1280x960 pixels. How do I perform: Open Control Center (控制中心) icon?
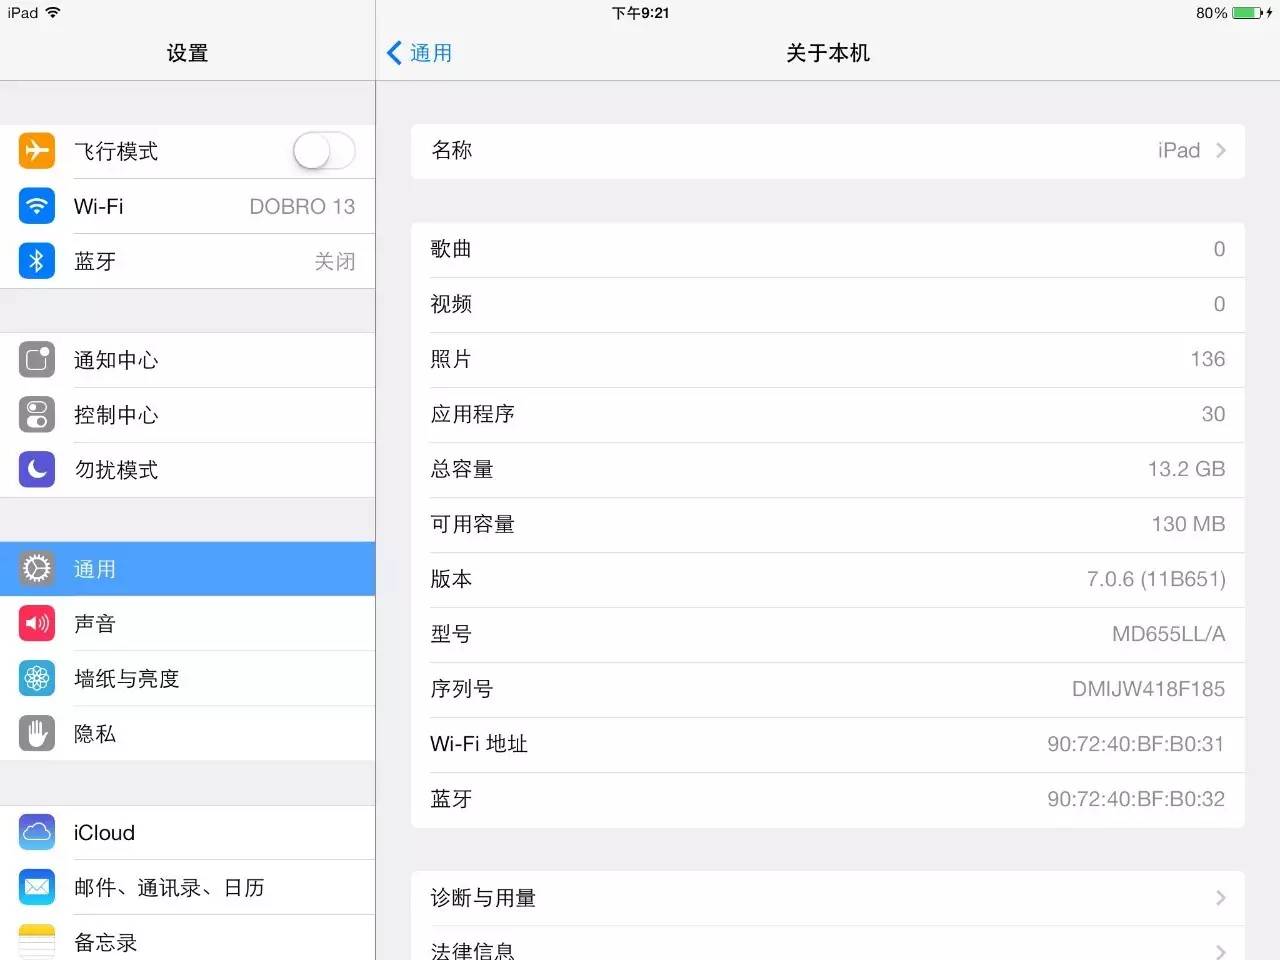(37, 415)
